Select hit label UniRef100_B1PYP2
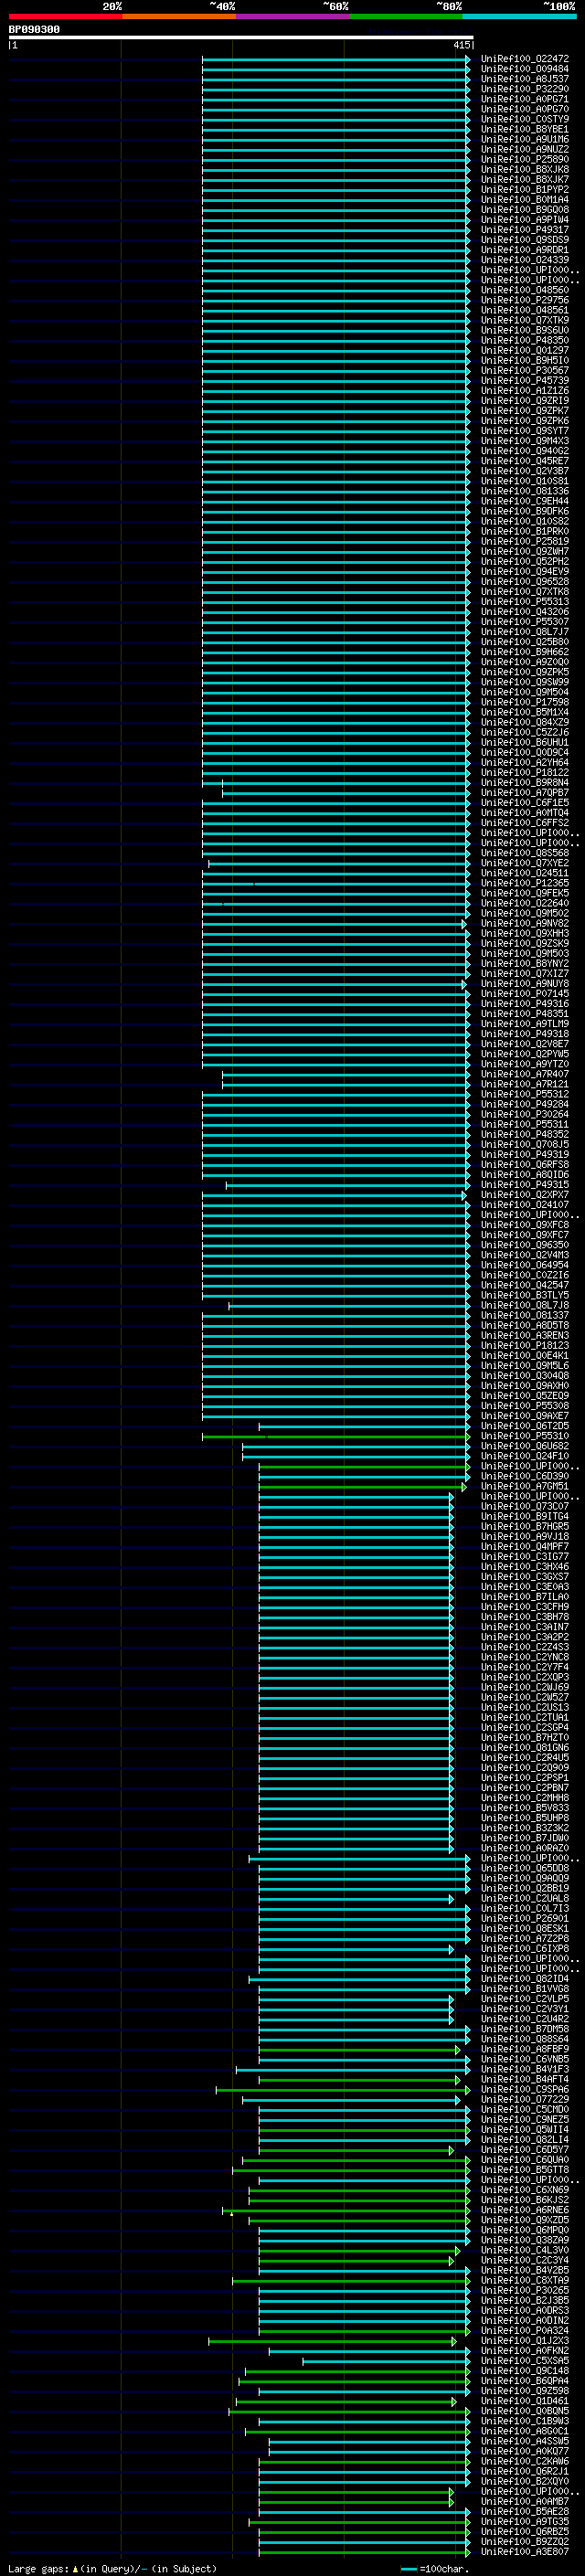Viewport: 585px width, 2576px height. (x=525, y=190)
